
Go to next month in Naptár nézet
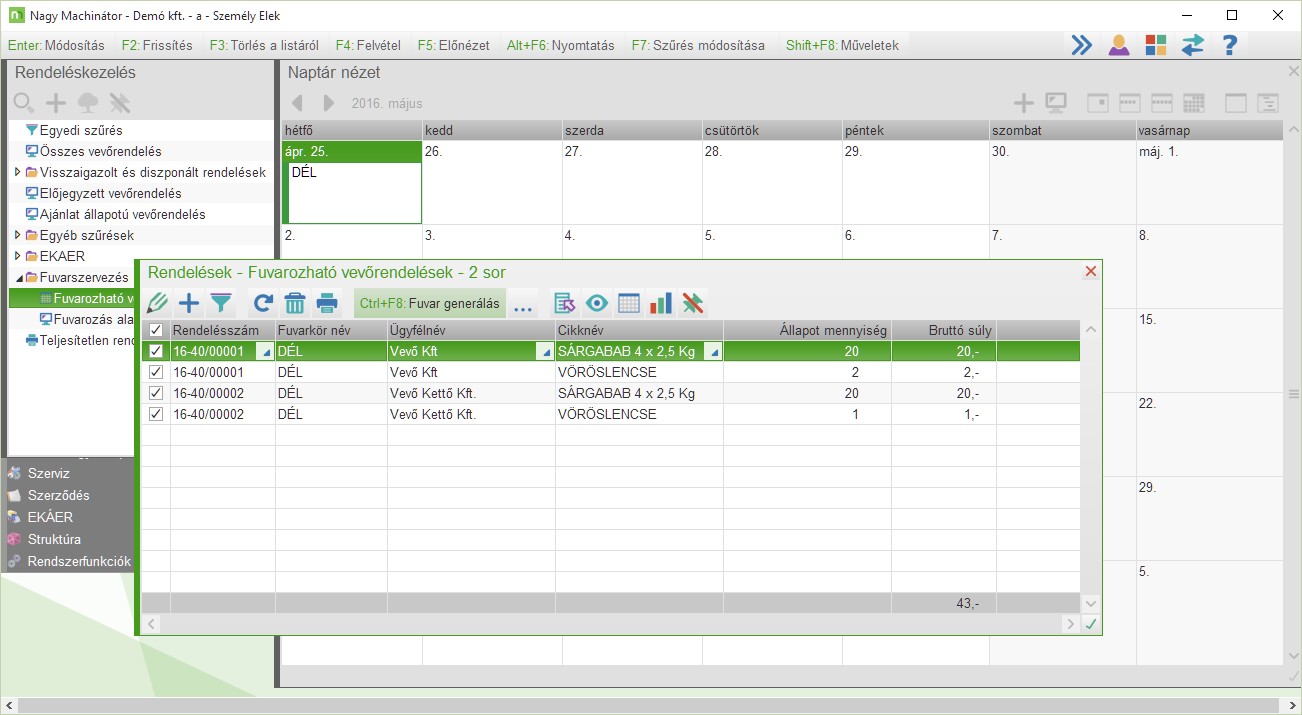click(x=329, y=103)
